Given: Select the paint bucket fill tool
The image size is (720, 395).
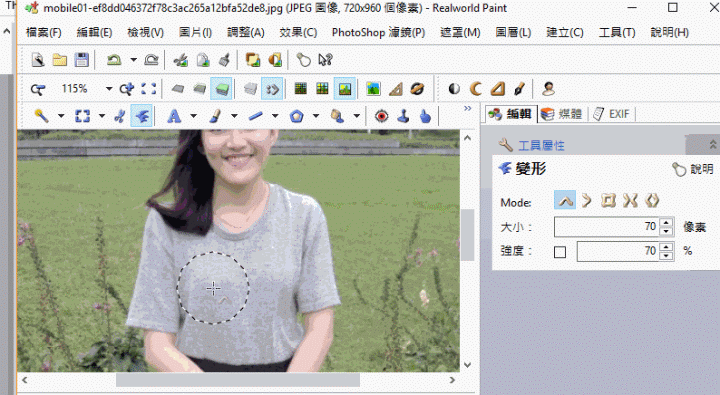Looking at the screenshot, I should (x=338, y=116).
